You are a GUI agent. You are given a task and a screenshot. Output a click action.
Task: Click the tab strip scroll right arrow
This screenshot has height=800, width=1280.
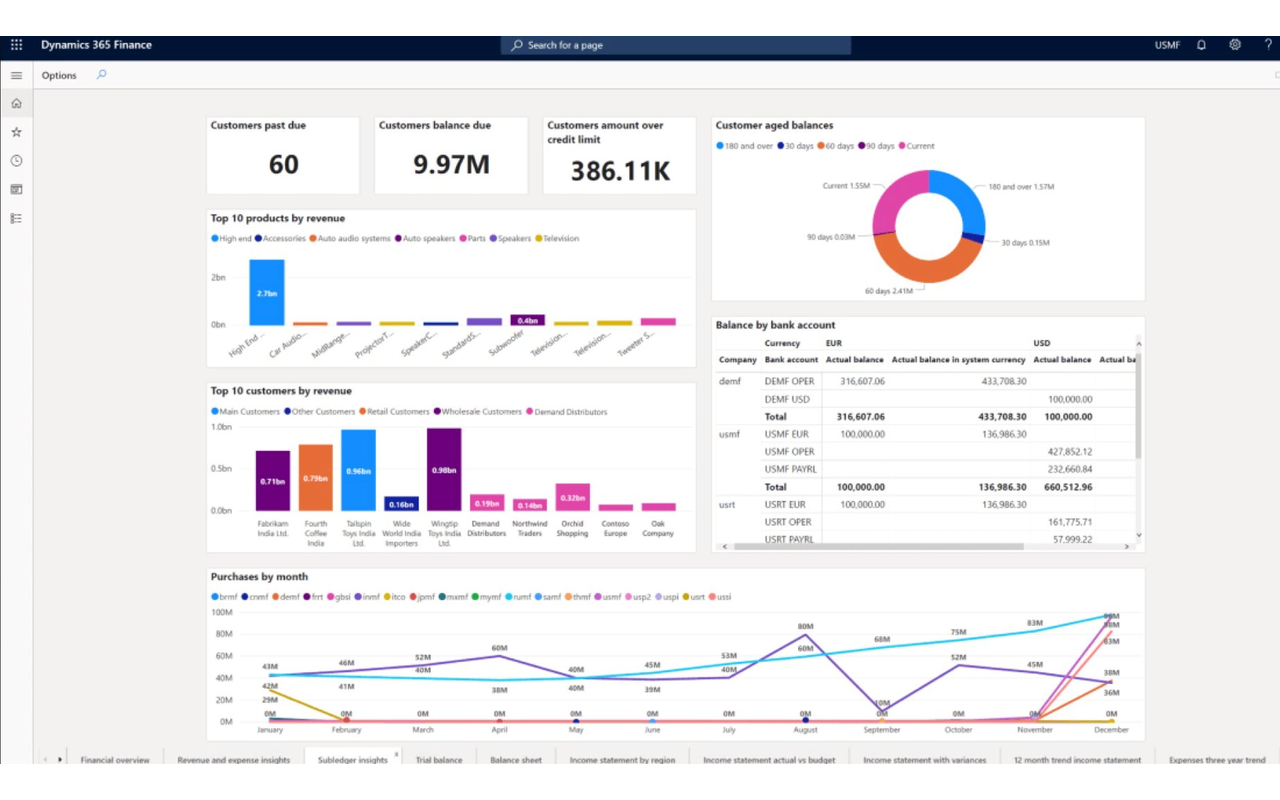(59, 759)
